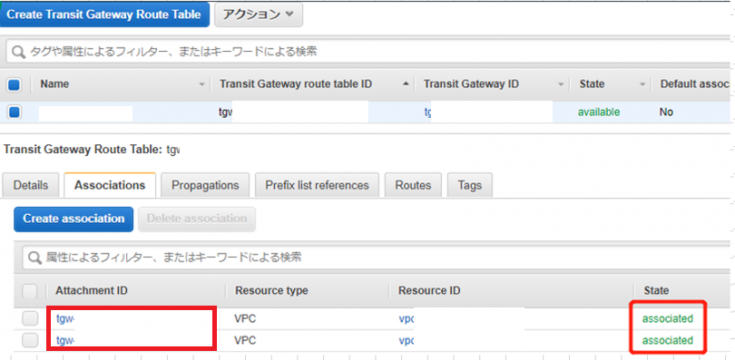The height and width of the screenshot is (360, 735).
Task: Open the アクション dropdown menu
Action: [259, 15]
